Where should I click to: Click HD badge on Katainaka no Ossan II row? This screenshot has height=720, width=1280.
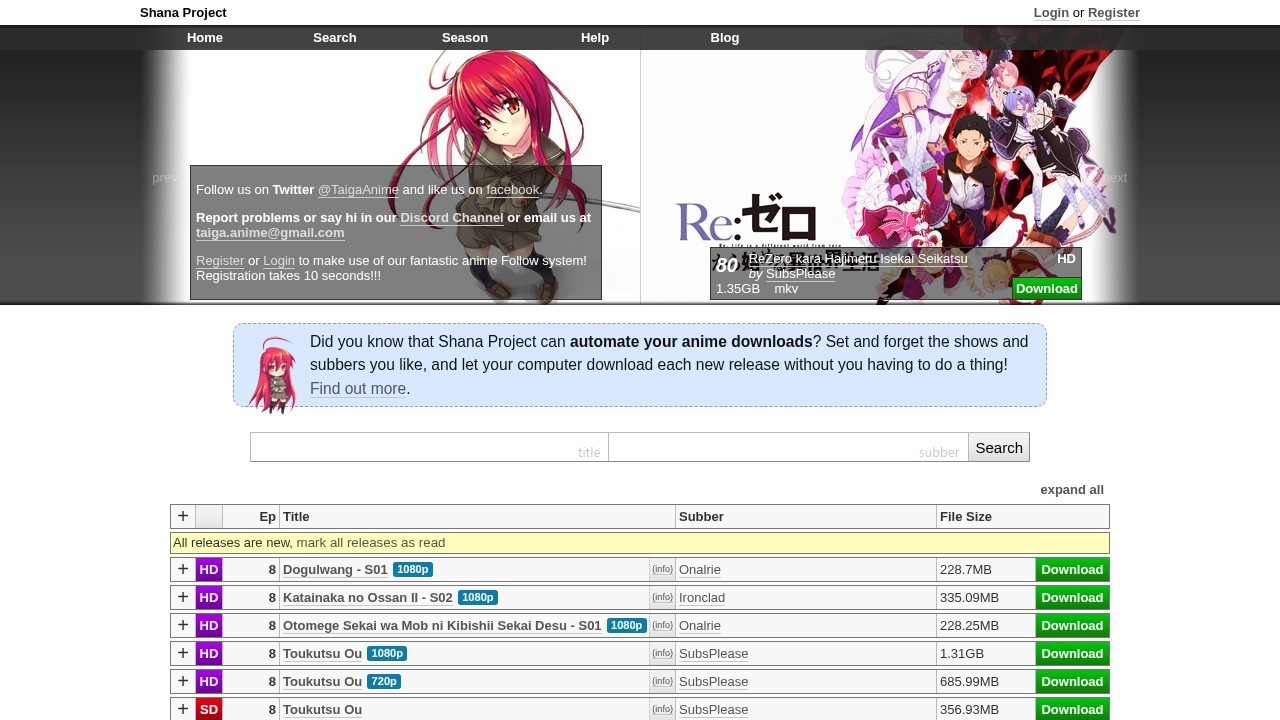(209, 598)
